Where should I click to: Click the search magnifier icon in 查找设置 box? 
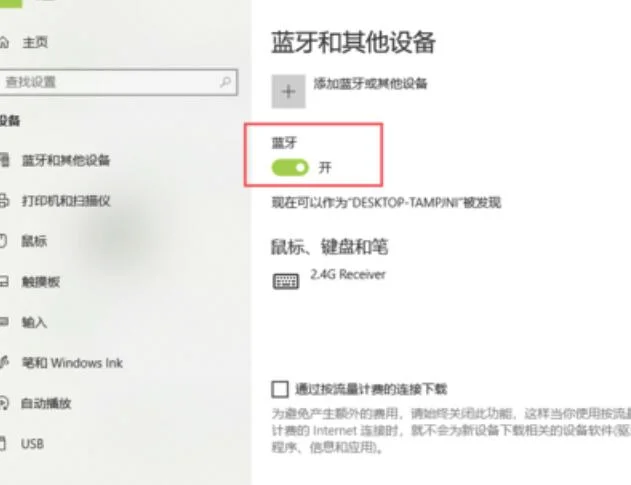pyautogui.click(x=225, y=82)
